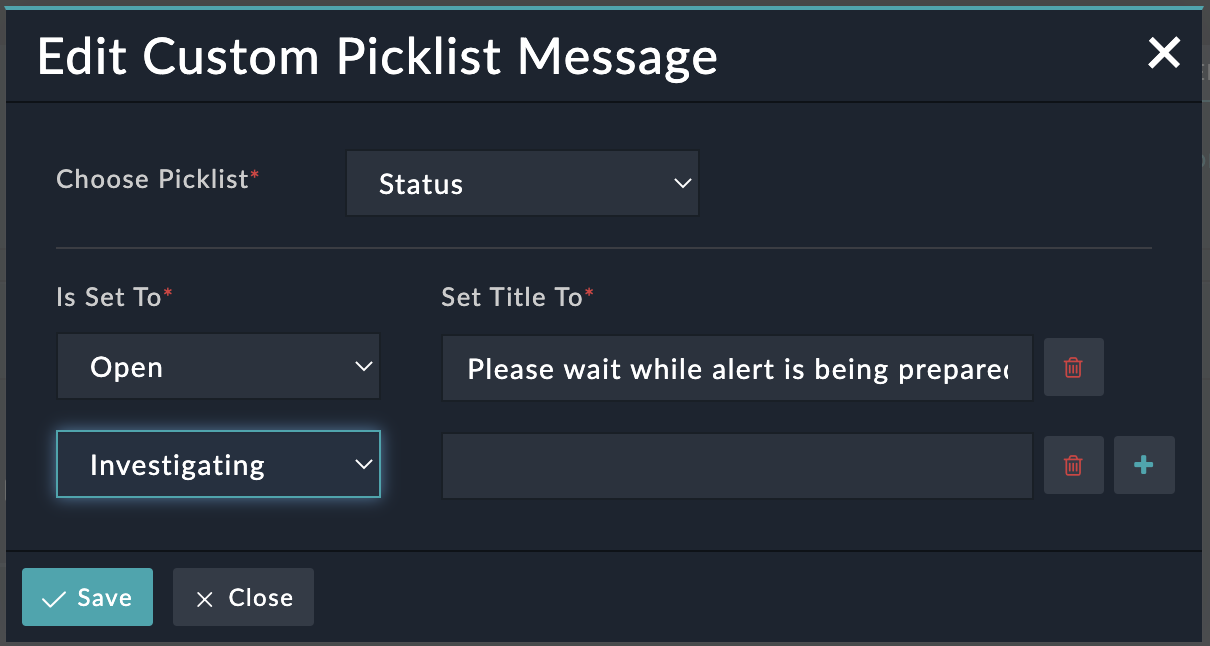Click the checkmark icon on Save
The image size is (1210, 646).
[53, 598]
